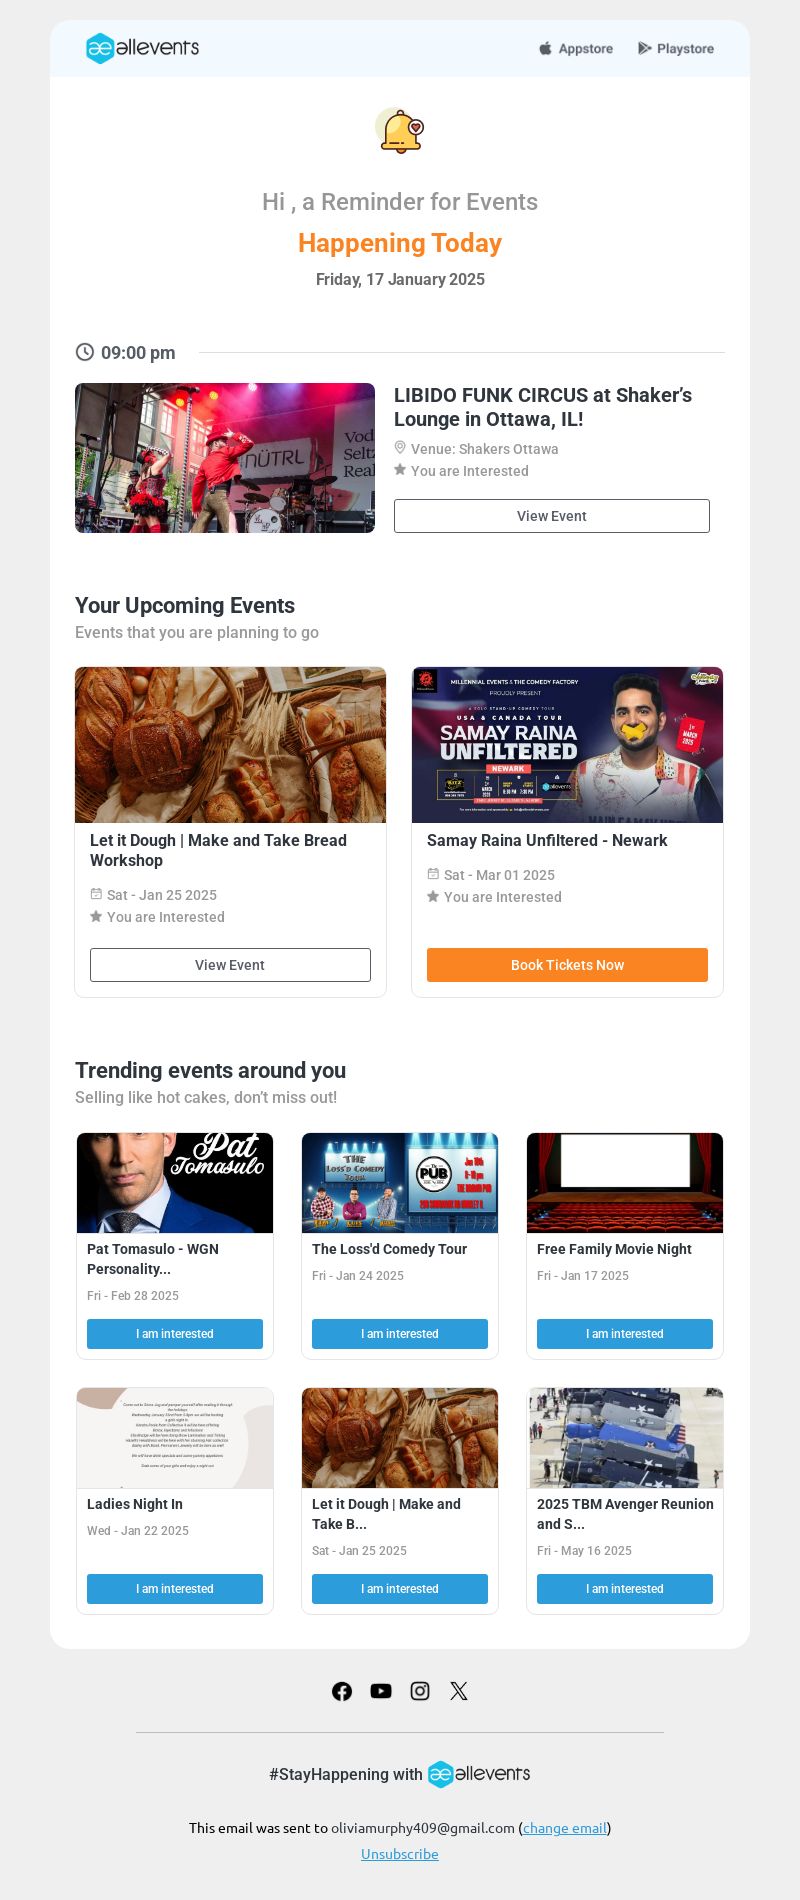Open the Samay Raina Unfiltered poster thumbnail
Screen dimensions: 800x1900
[x=567, y=745]
